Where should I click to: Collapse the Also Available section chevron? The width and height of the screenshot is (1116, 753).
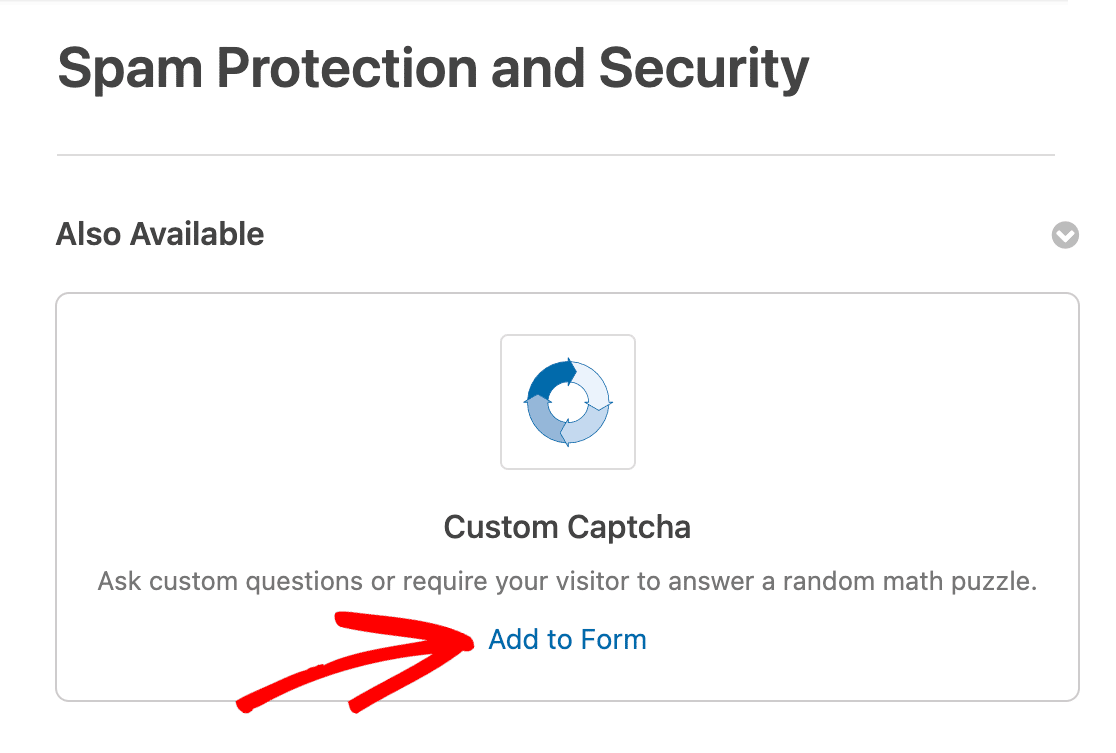(x=1065, y=236)
